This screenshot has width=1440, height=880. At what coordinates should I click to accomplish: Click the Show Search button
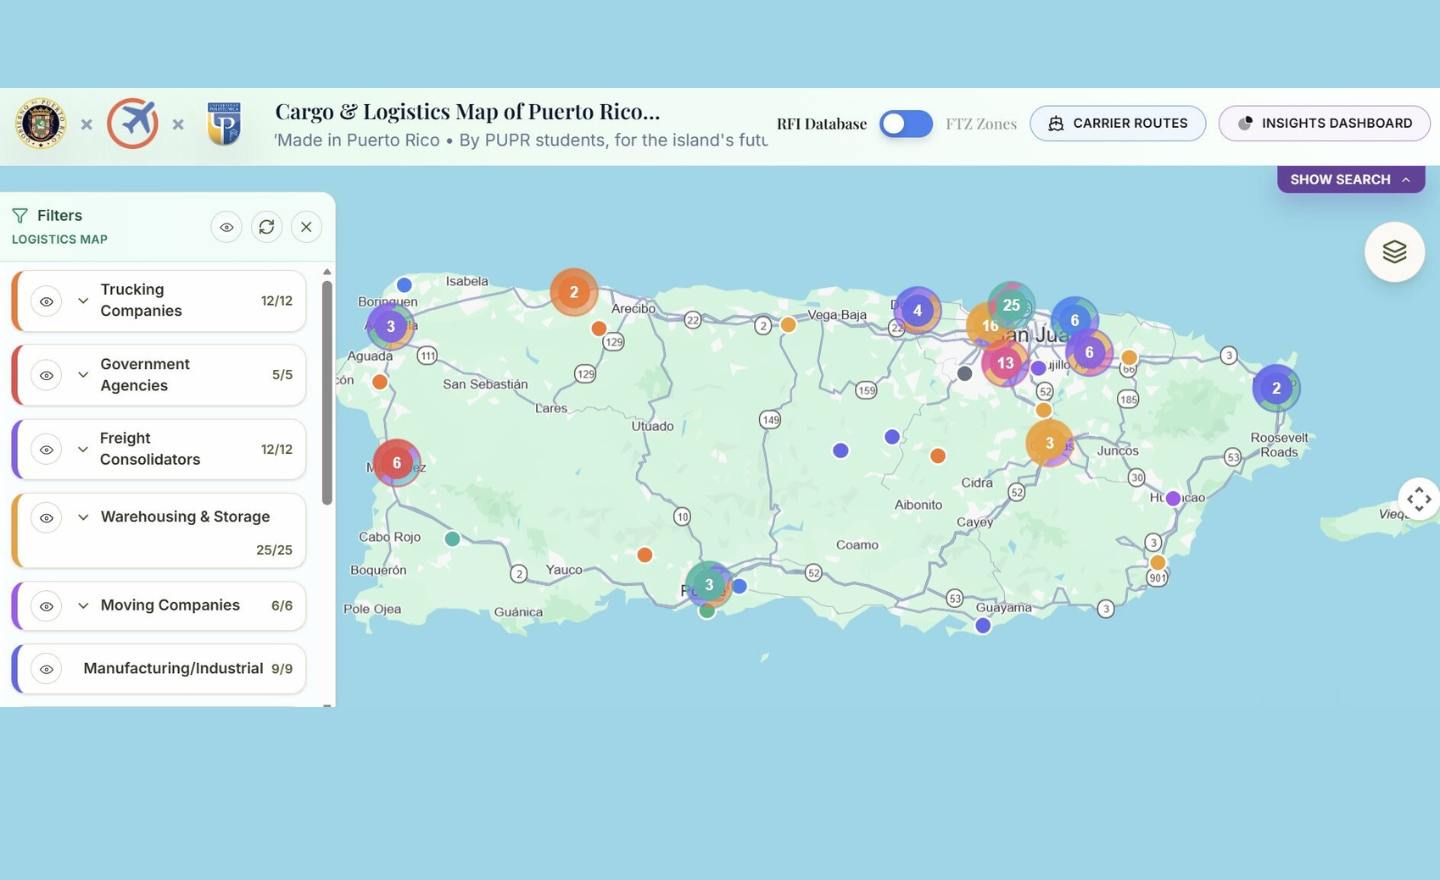click(1350, 180)
